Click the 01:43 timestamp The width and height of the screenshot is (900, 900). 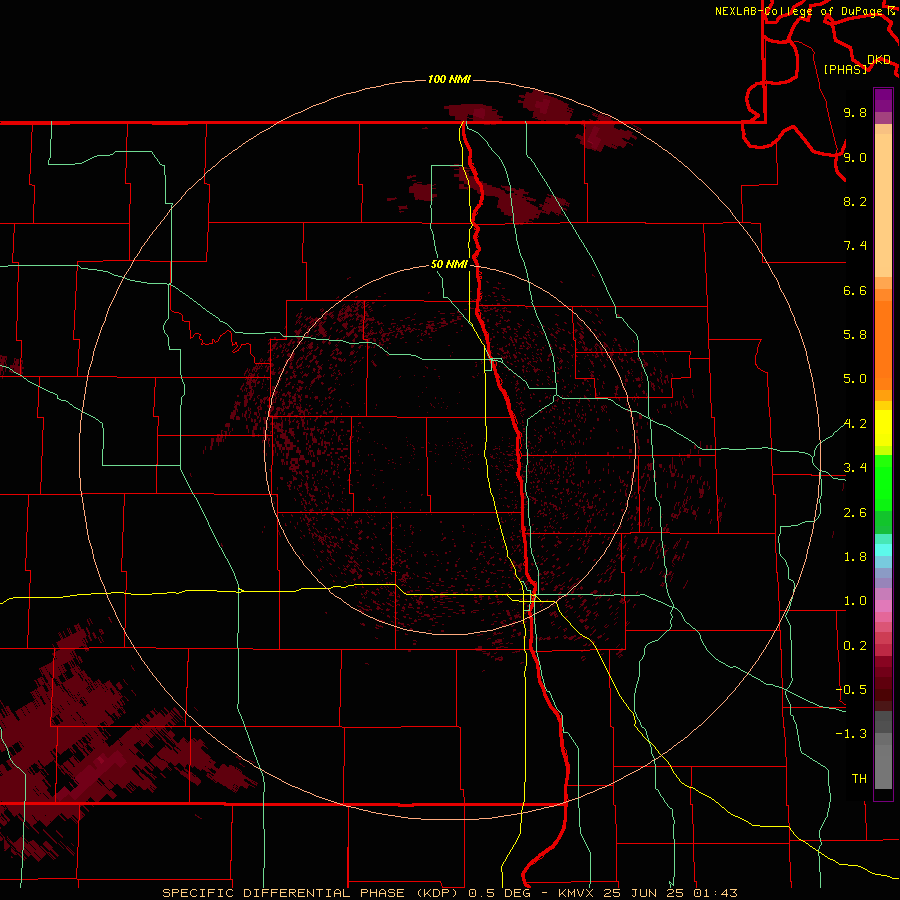[x=715, y=893]
